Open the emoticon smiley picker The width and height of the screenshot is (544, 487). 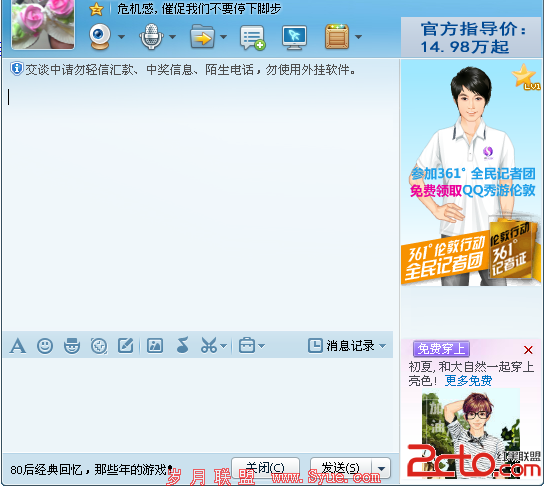45,346
